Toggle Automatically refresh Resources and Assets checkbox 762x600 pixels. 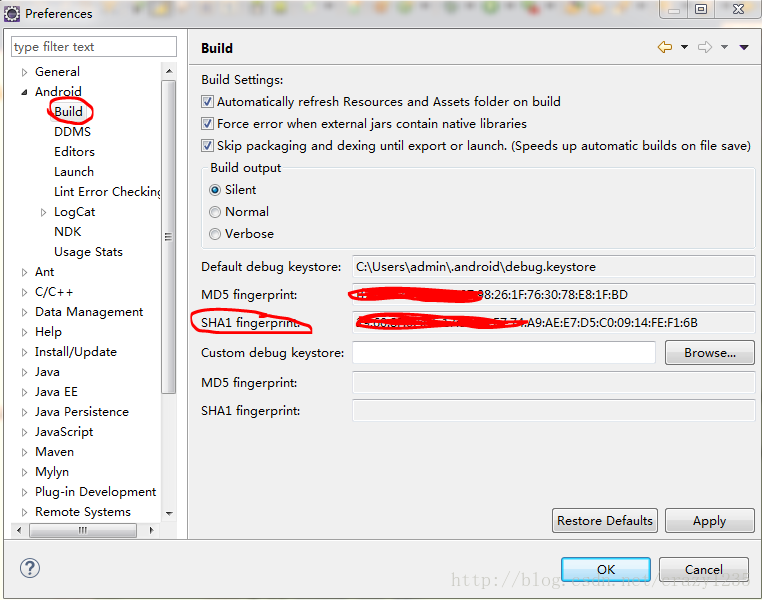(207, 102)
